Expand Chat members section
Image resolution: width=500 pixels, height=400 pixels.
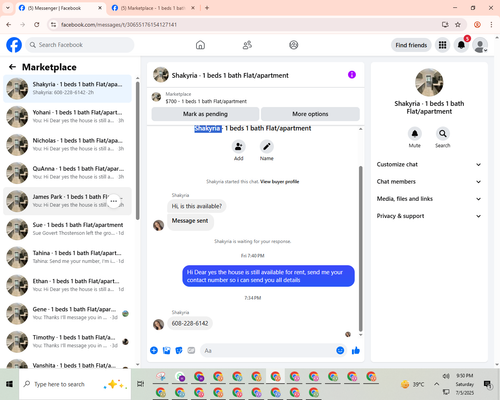pyautogui.click(x=429, y=182)
